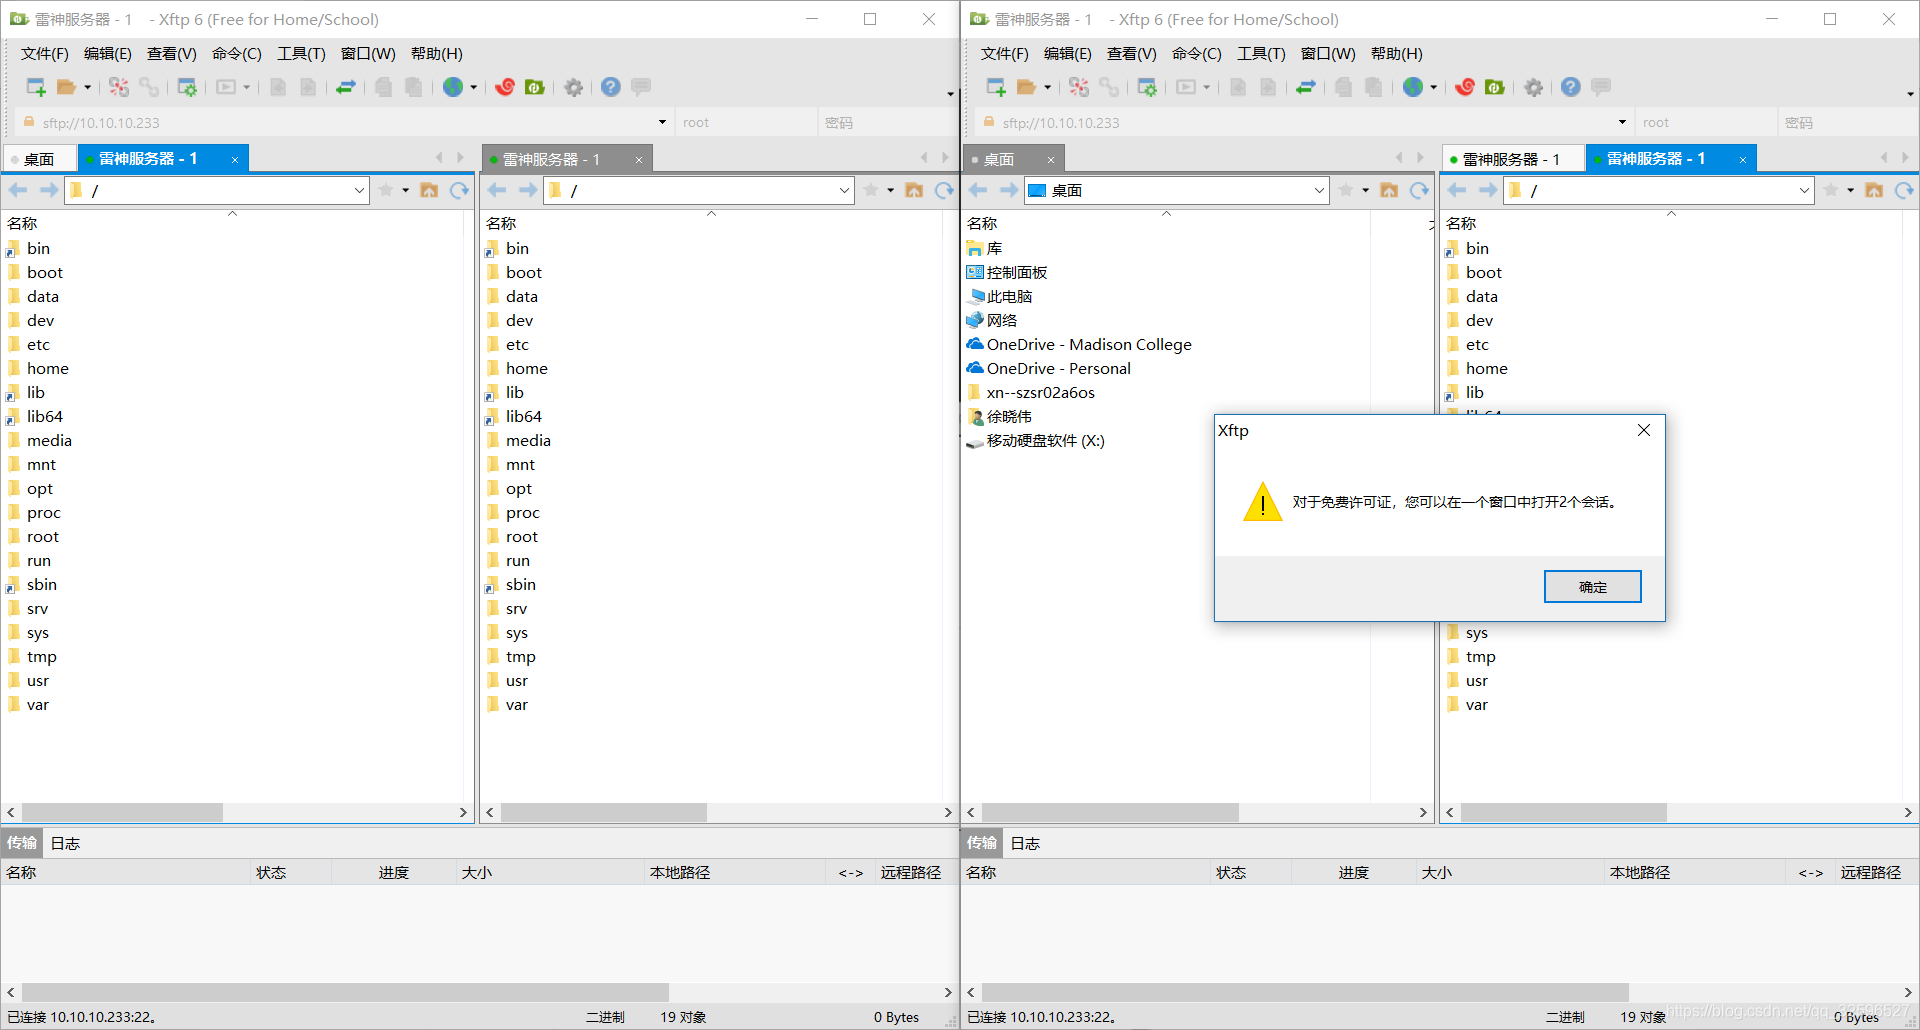Screen dimensions: 1920x1030
Task: Refresh the left file listing
Action: [459, 190]
